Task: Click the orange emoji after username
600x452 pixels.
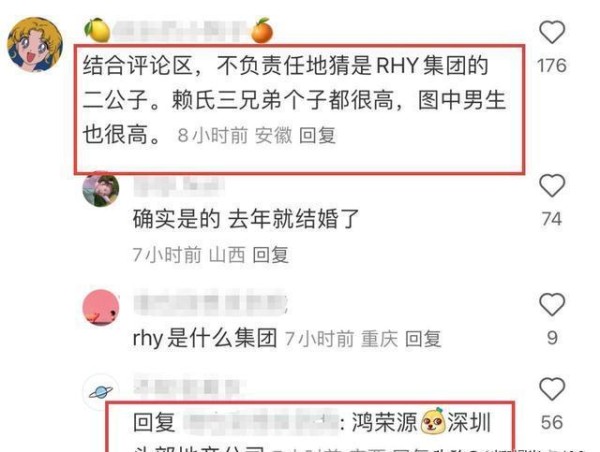Action: pyautogui.click(x=262, y=30)
